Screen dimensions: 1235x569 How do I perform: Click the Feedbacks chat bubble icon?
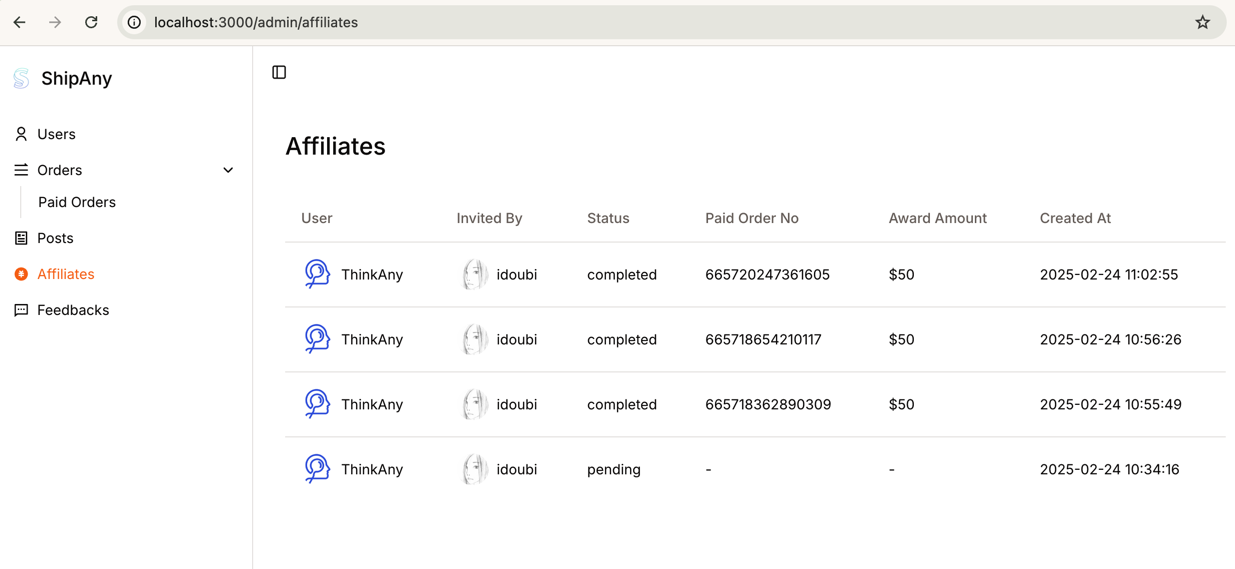tap(21, 310)
